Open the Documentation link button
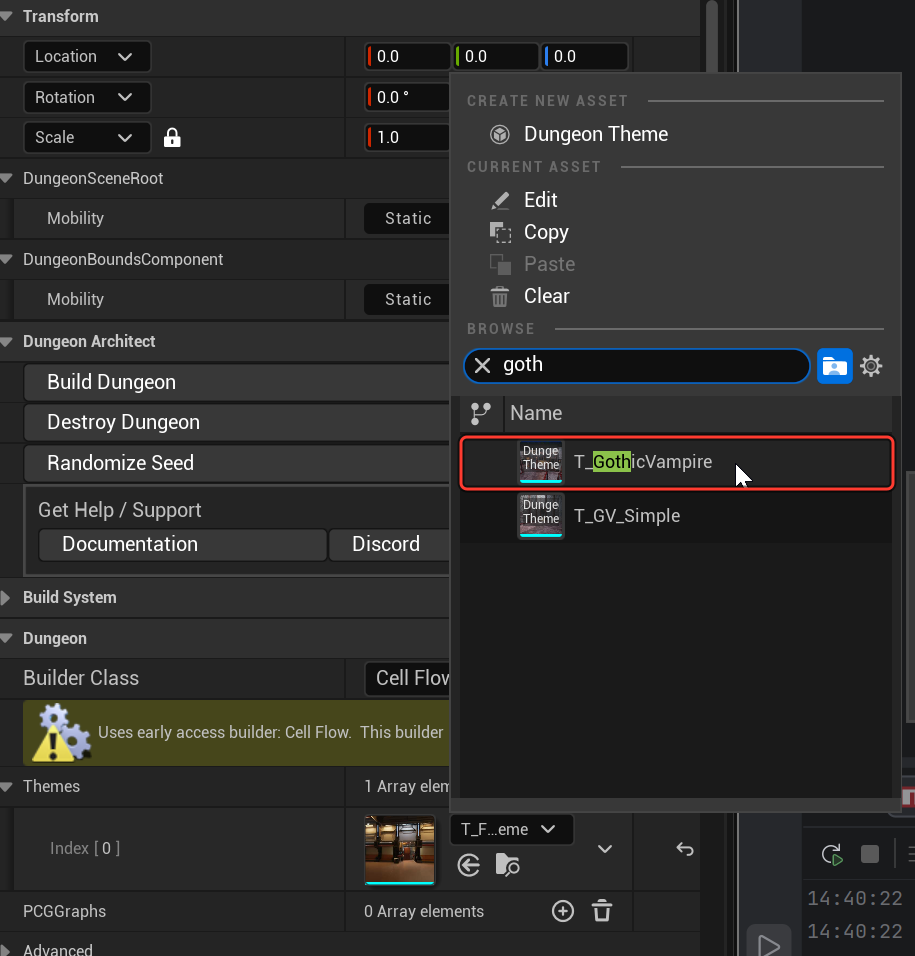Screen dimensions: 915x956 (182, 544)
